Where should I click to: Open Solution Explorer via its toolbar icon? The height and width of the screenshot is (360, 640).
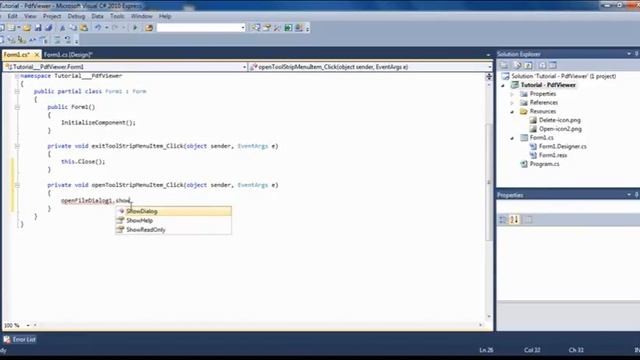(x=256, y=28)
